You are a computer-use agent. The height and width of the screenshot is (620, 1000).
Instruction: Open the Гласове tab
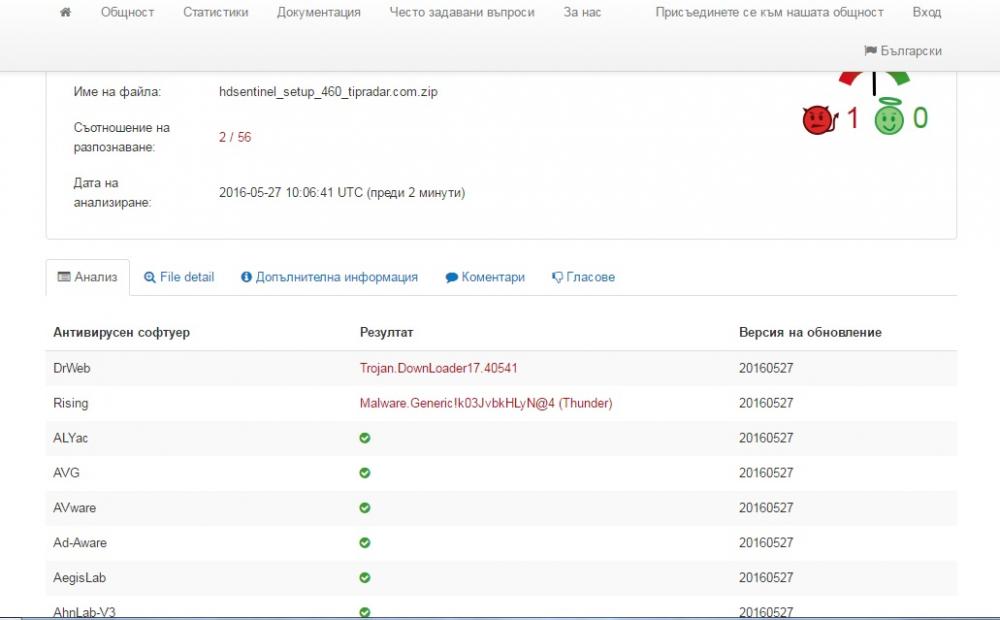click(584, 277)
